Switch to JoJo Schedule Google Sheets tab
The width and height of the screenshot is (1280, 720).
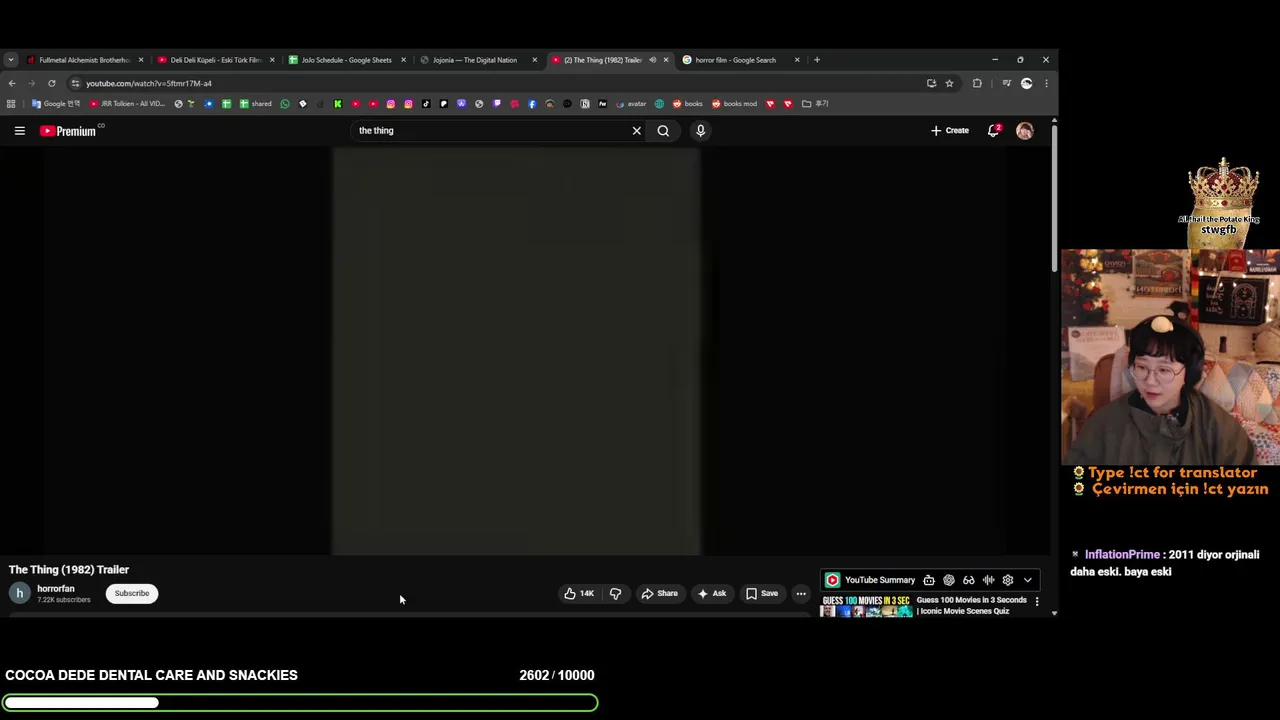[x=346, y=60]
